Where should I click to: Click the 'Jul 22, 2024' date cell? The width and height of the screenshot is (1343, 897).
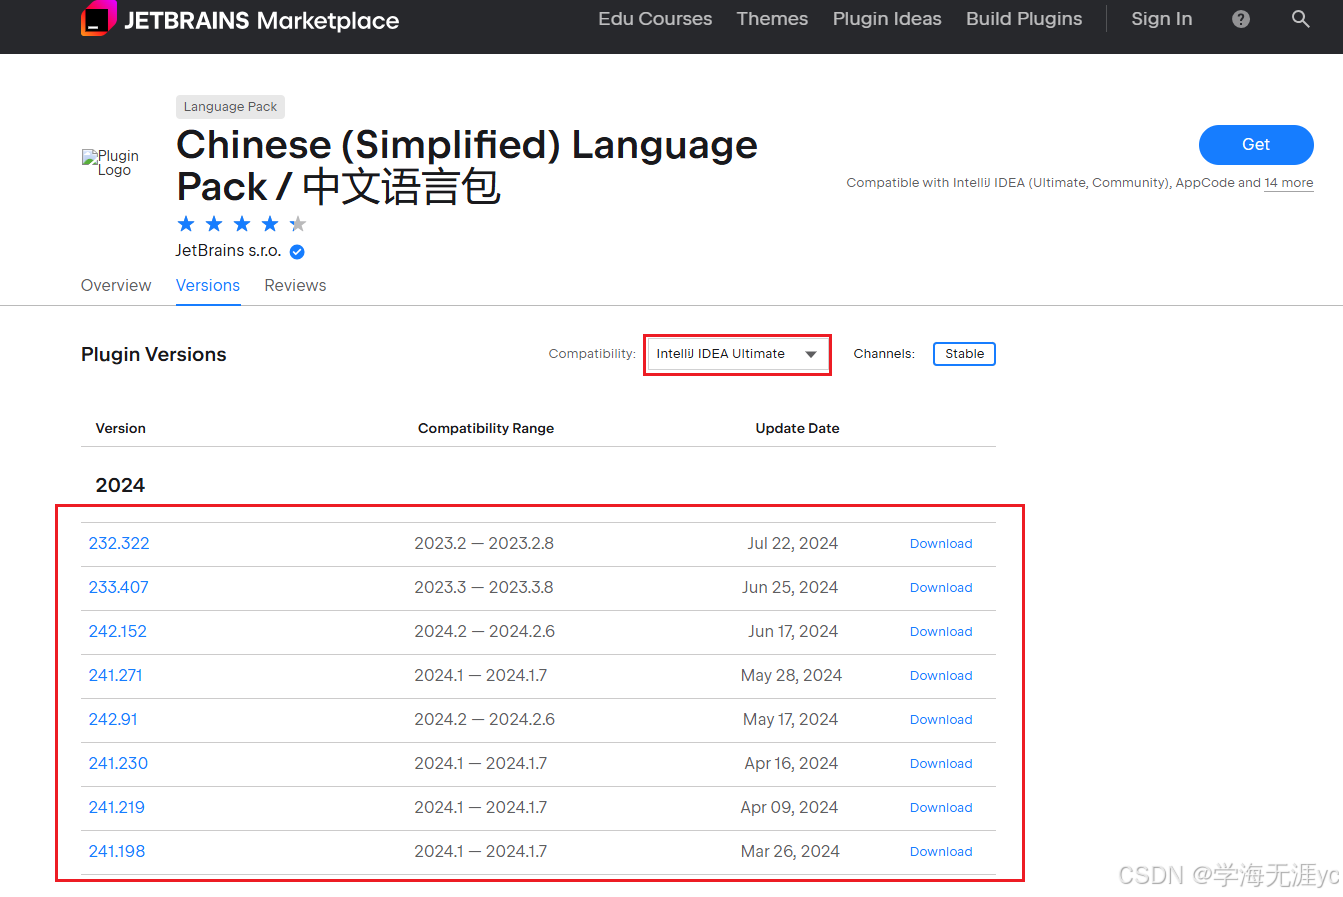coord(793,544)
